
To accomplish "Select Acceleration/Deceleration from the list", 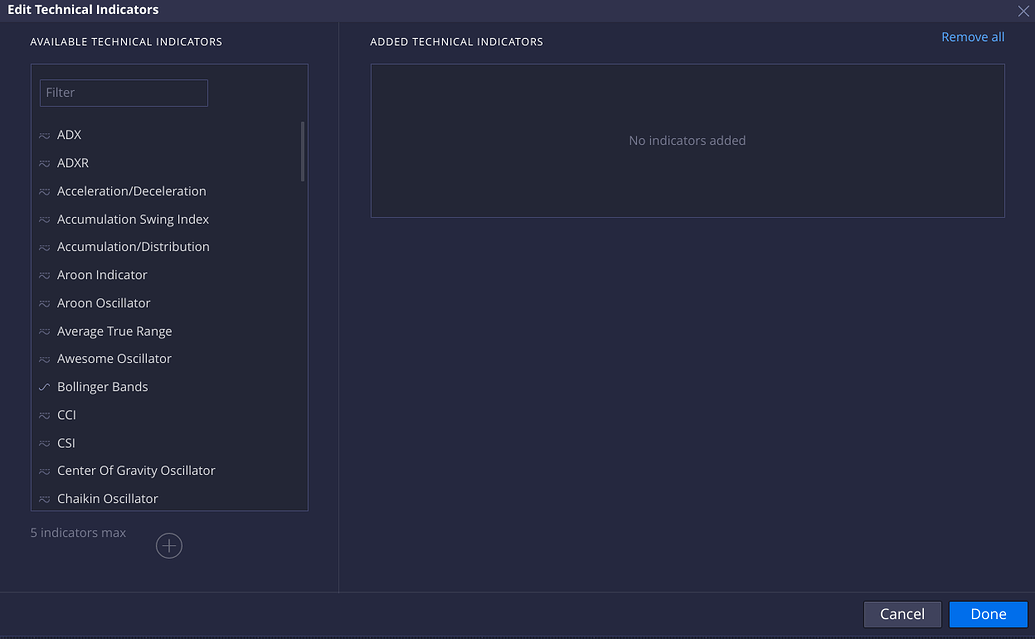I will tap(131, 190).
